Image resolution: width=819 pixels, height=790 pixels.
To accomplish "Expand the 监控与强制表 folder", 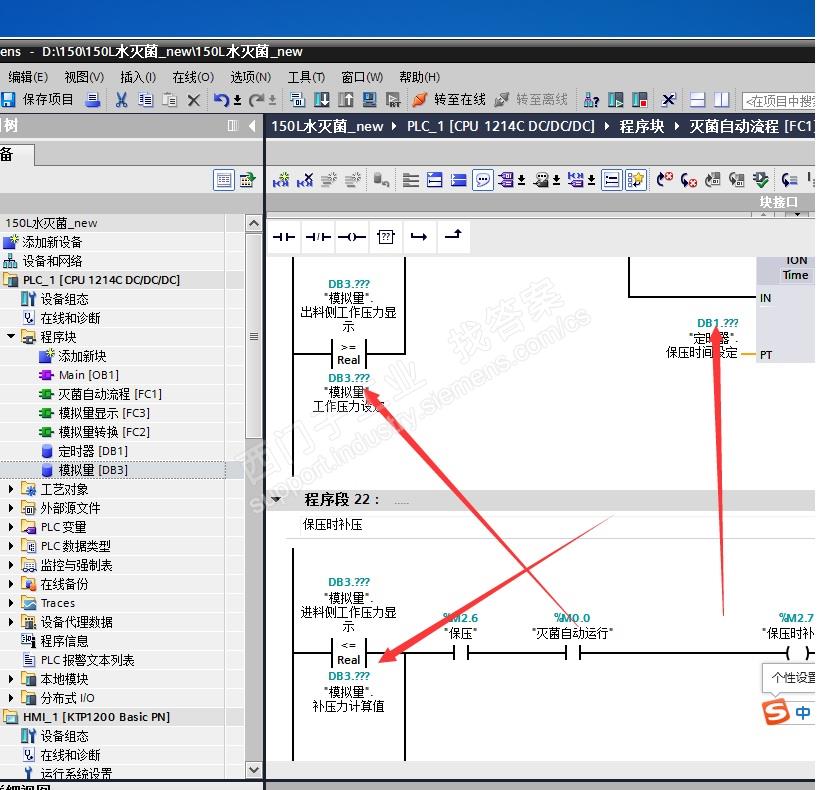I will coord(10,565).
